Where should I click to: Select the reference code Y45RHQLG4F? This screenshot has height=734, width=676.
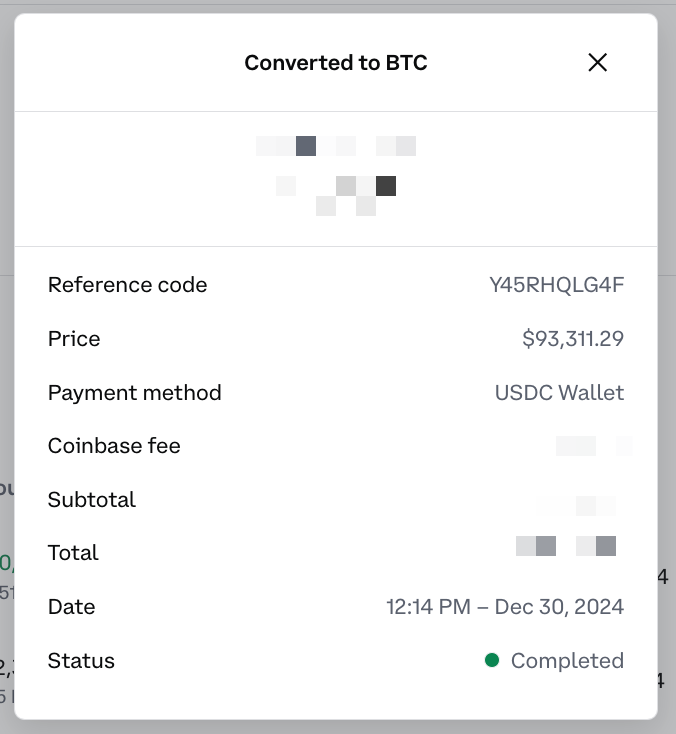pos(556,285)
